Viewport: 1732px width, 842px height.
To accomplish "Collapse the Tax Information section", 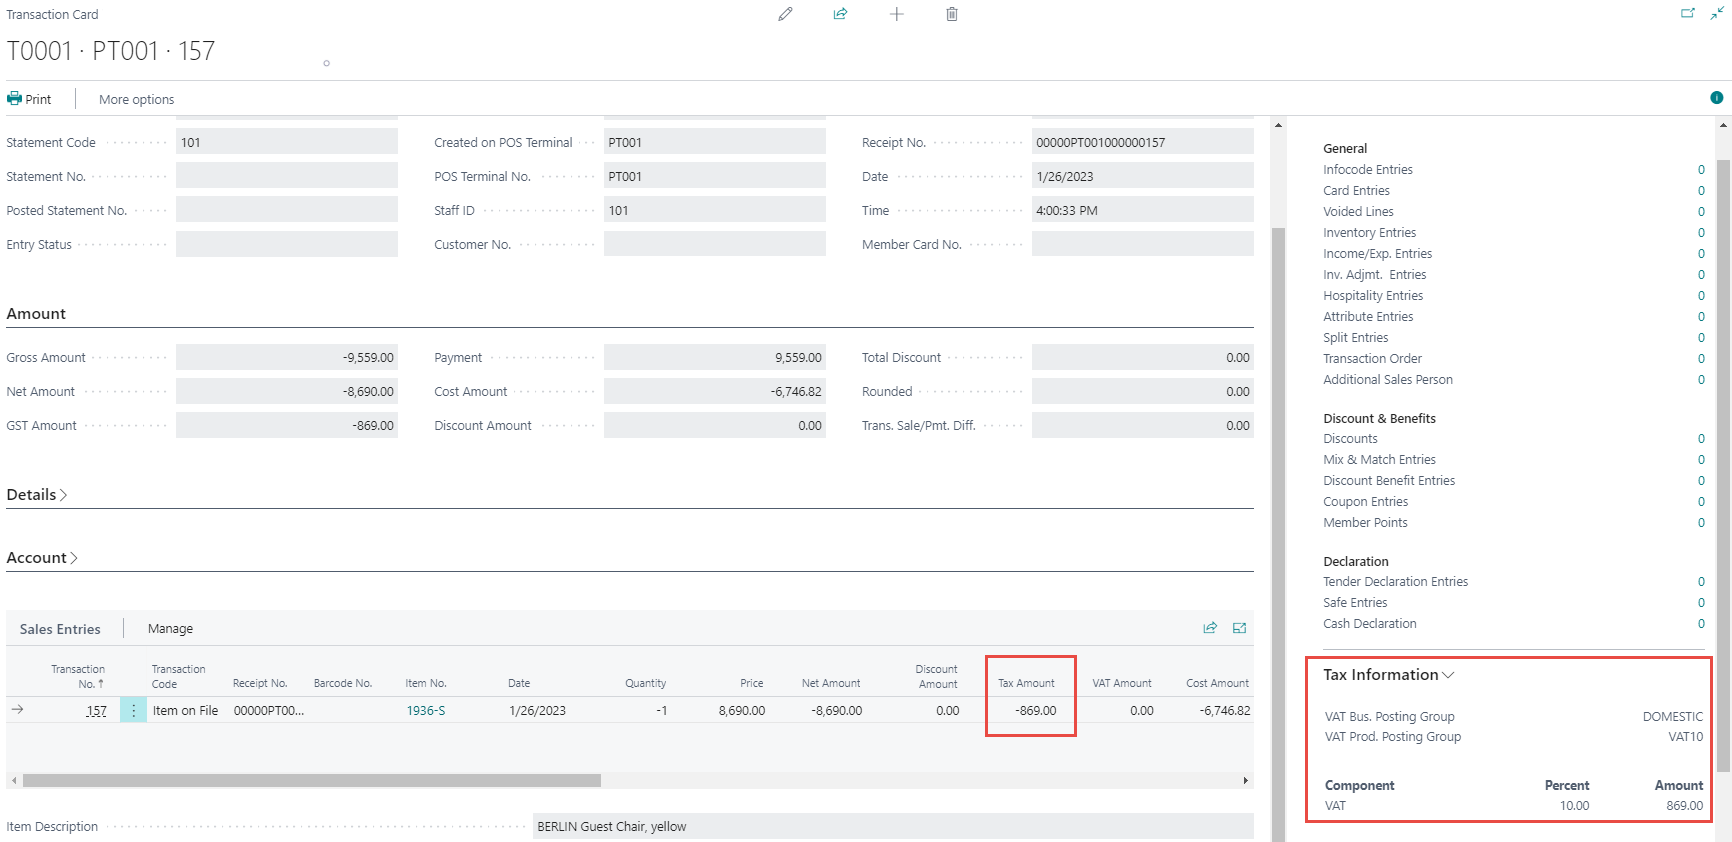I will coord(1388,675).
